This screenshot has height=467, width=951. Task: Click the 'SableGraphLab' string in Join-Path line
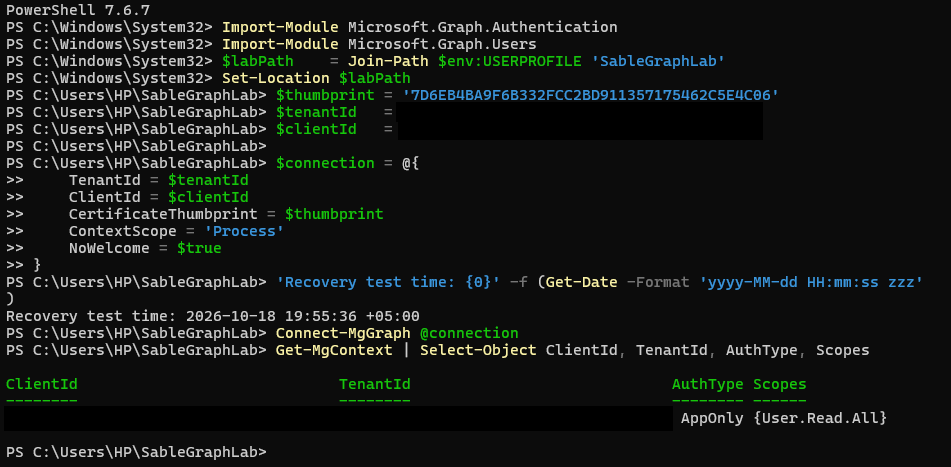(x=658, y=61)
